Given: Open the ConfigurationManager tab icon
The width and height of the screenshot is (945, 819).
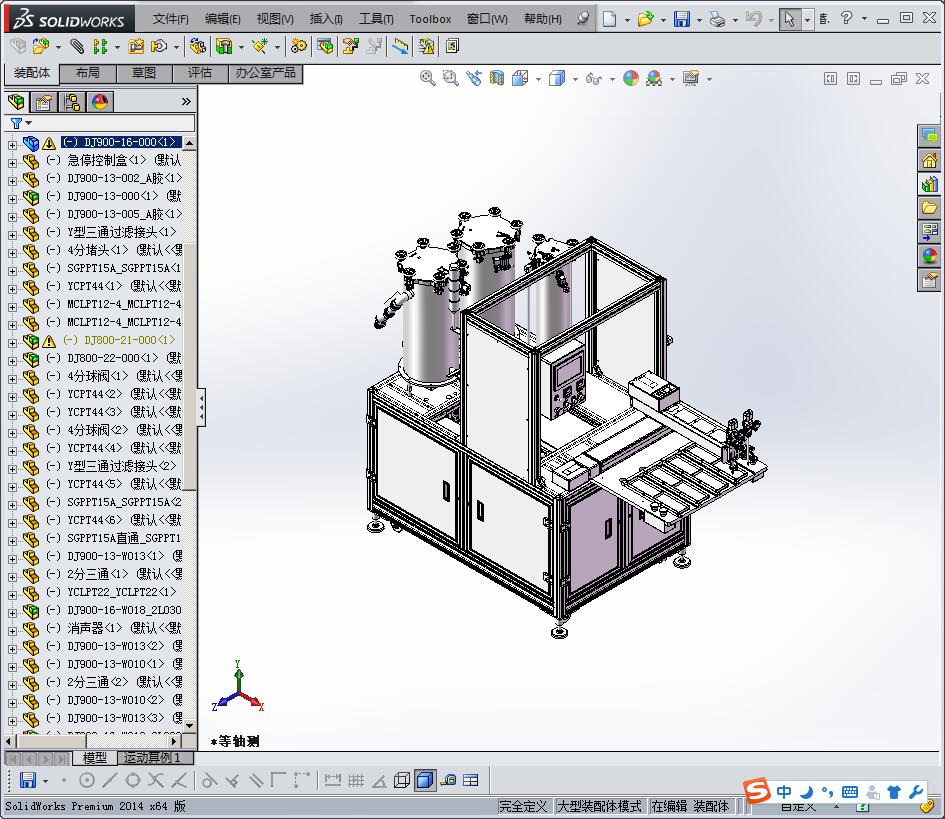Looking at the screenshot, I should pyautogui.click(x=72, y=102).
